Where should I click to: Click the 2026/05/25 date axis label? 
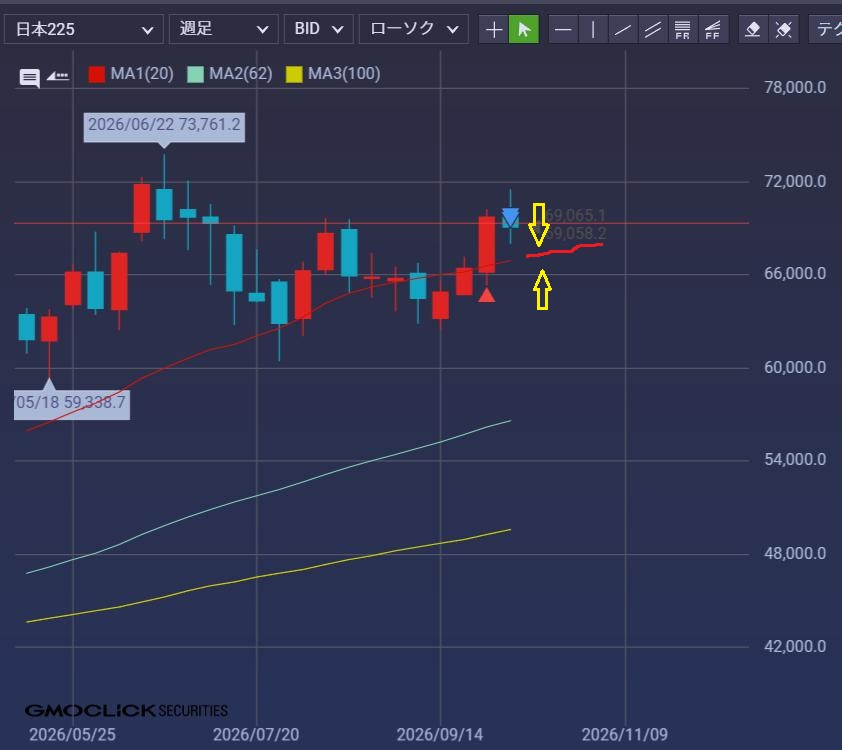pos(72,734)
